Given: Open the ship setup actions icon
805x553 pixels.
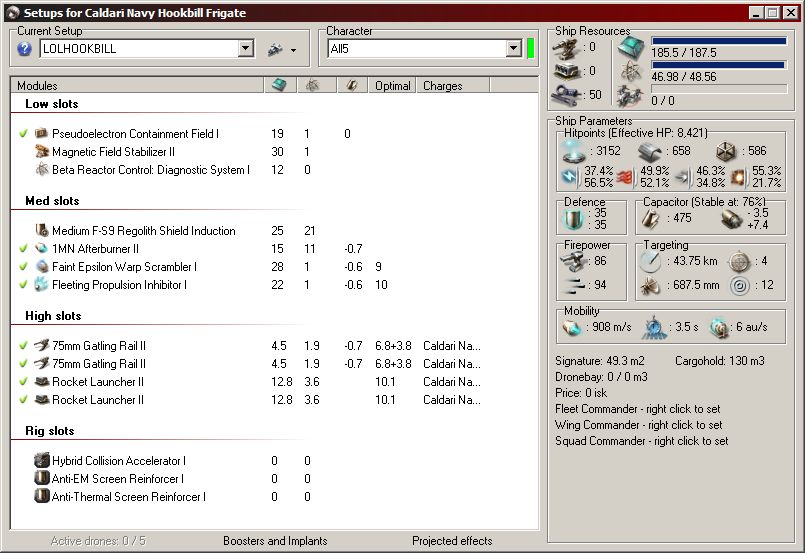Looking at the screenshot, I should tap(275, 49).
